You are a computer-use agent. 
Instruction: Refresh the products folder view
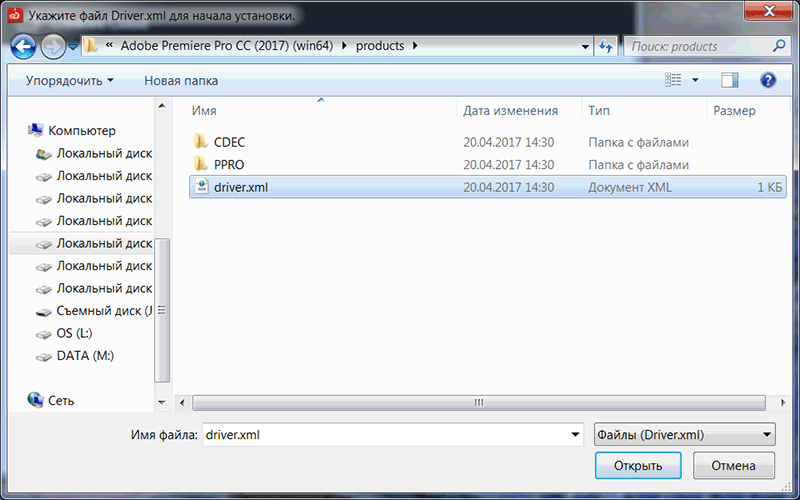coord(606,46)
